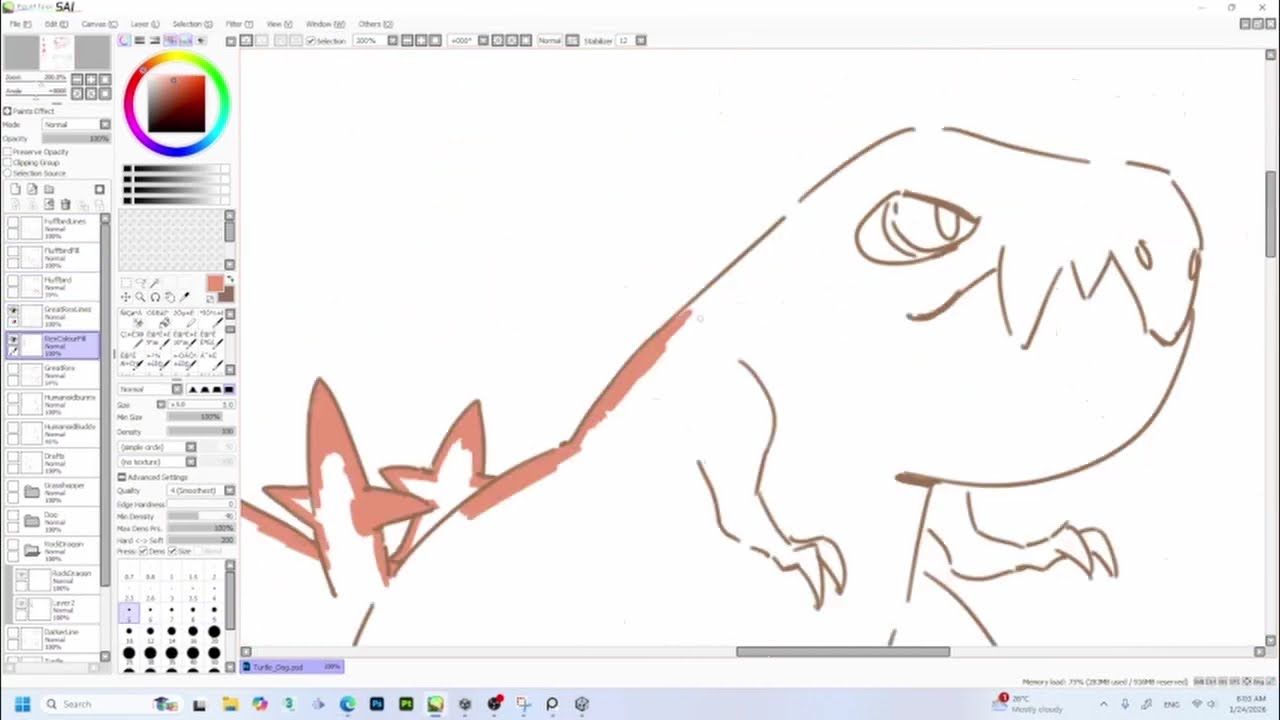
Task: Open File Explorer from the taskbar
Action: click(230, 704)
